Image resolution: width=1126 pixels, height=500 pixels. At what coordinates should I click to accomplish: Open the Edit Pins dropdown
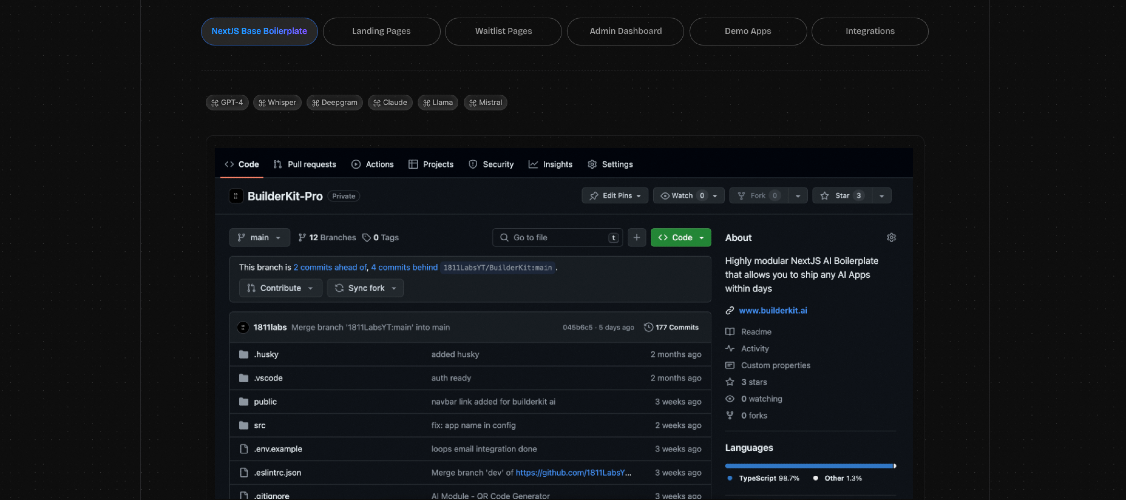615,195
